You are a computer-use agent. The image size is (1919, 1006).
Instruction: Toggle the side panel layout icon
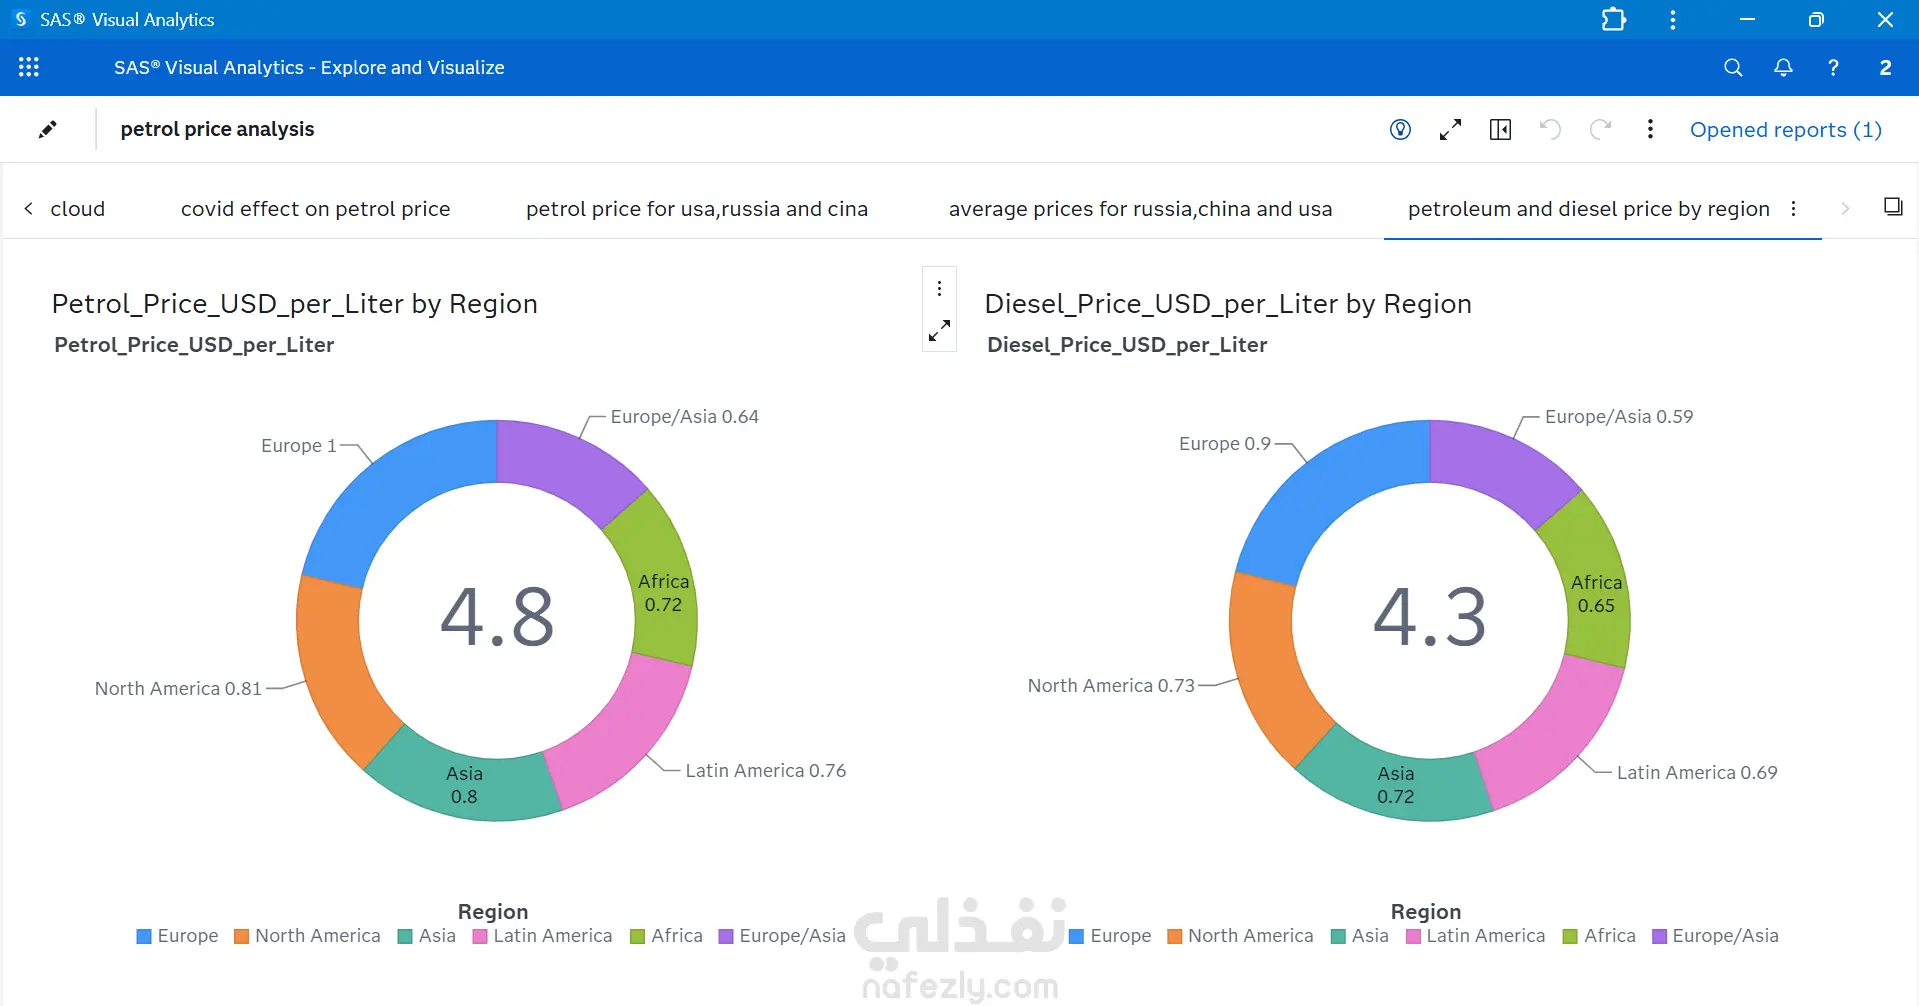pos(1500,129)
